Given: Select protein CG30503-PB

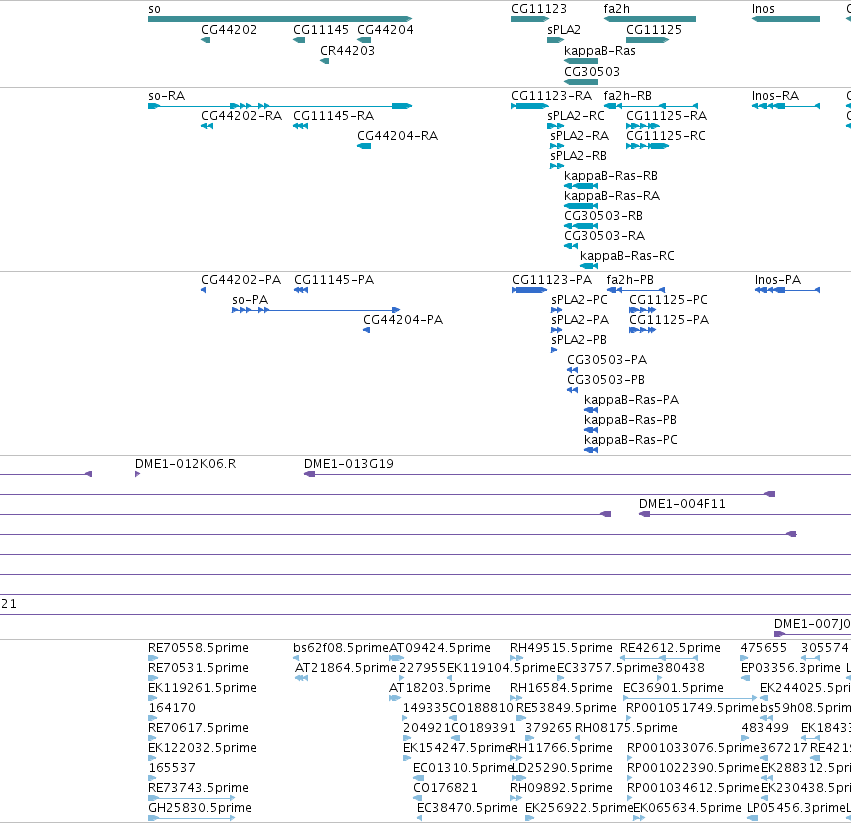Looking at the screenshot, I should point(606,380).
